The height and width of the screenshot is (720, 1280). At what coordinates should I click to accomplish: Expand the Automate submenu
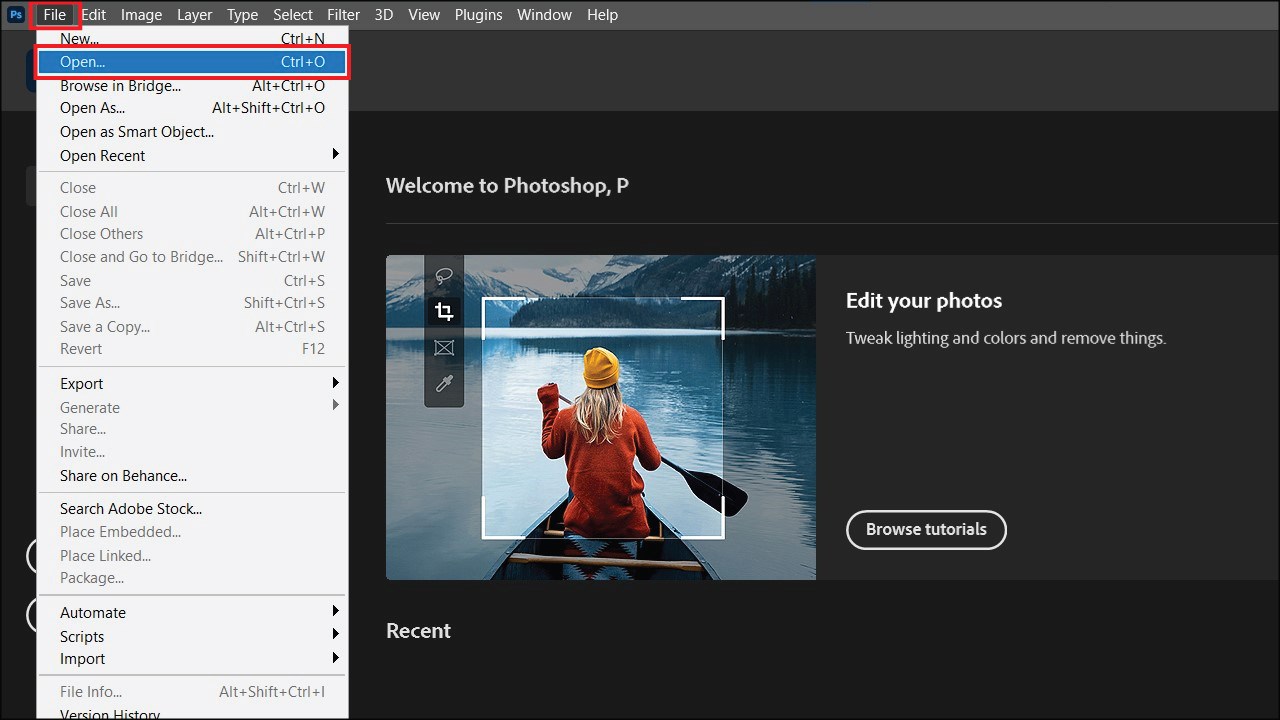(x=93, y=612)
